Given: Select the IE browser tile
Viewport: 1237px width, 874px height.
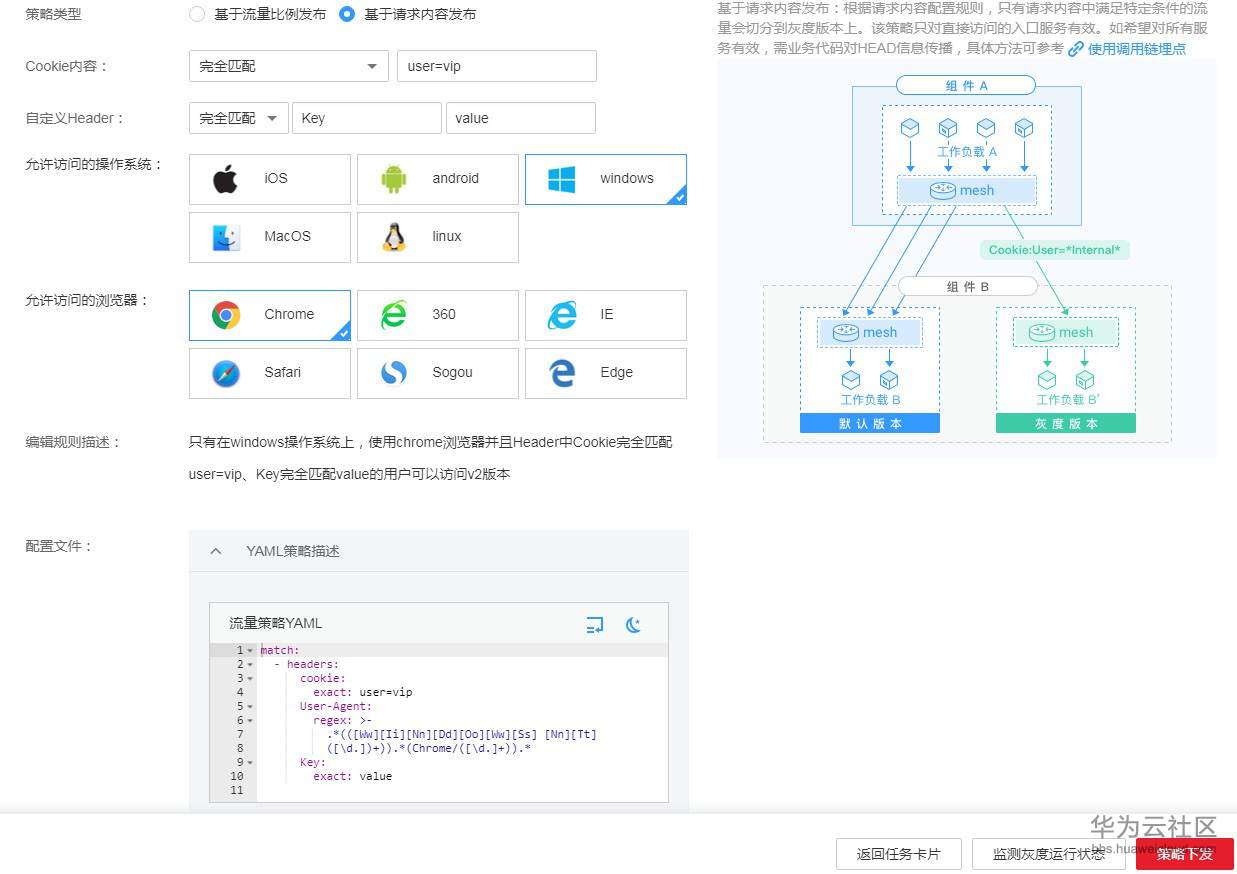Looking at the screenshot, I should (606, 315).
